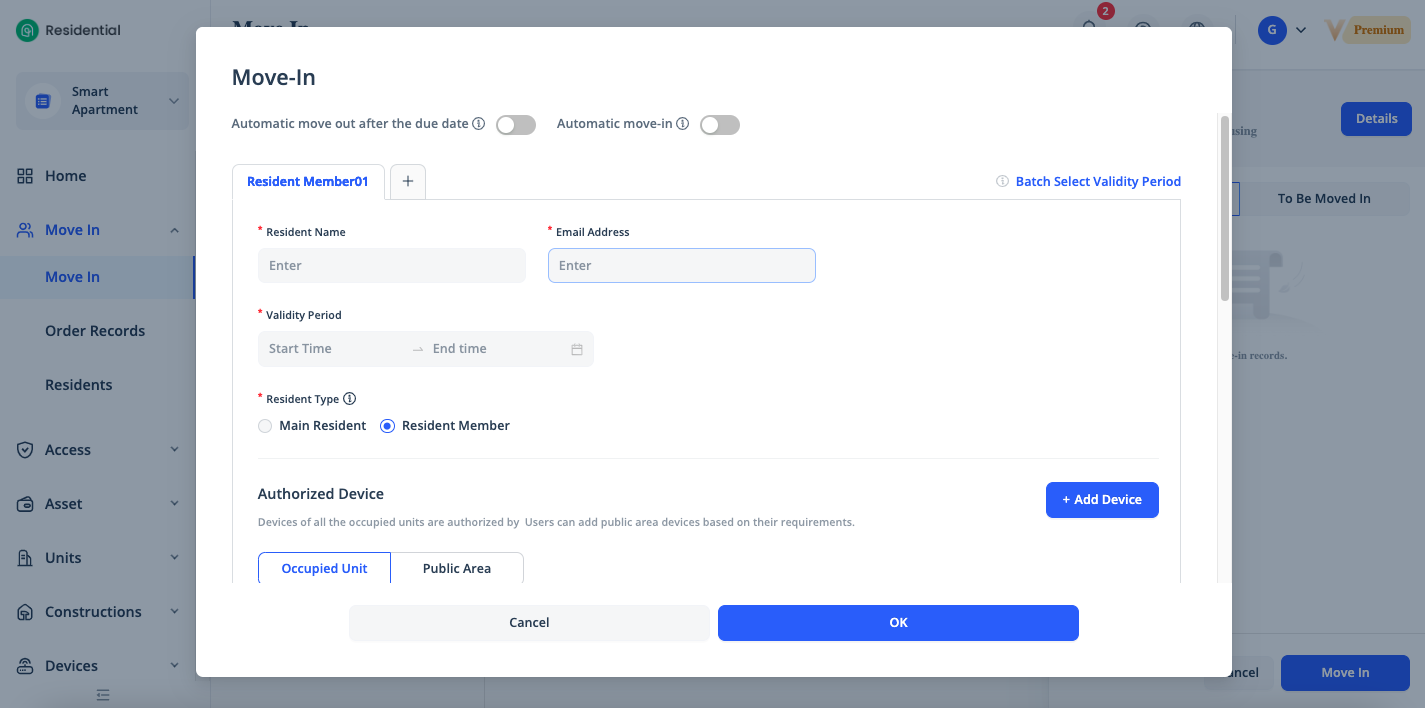Select the Occupied Unit tab
The image size is (1425, 708).
point(324,568)
